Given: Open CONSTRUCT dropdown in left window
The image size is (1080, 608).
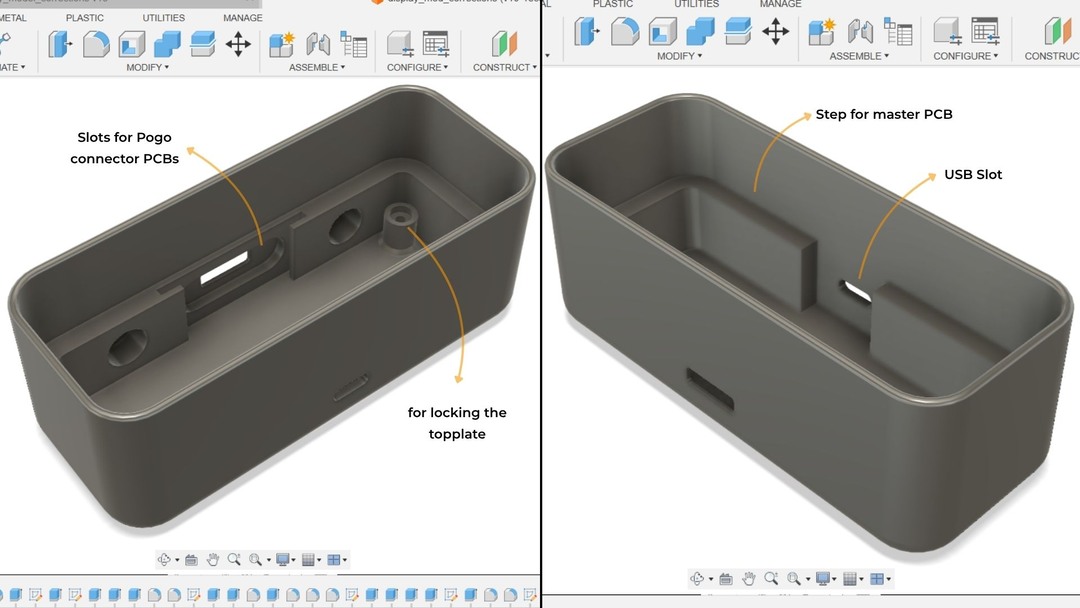Looking at the screenshot, I should [x=505, y=67].
